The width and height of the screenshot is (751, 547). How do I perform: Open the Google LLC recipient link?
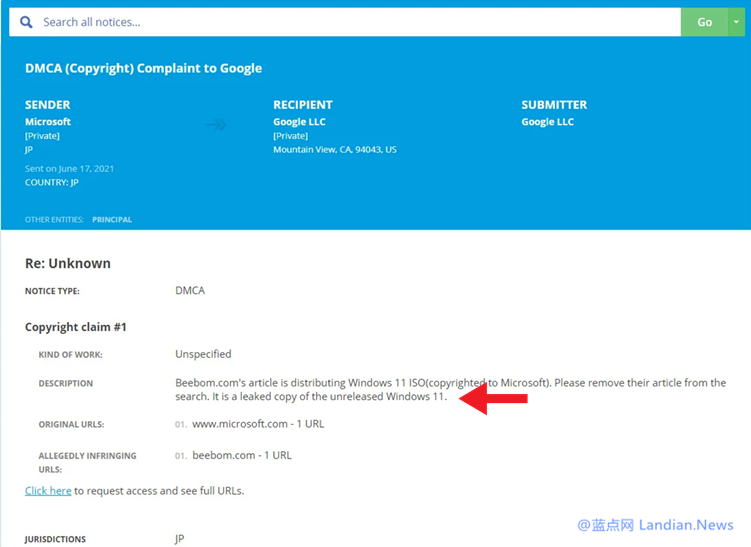[299, 122]
